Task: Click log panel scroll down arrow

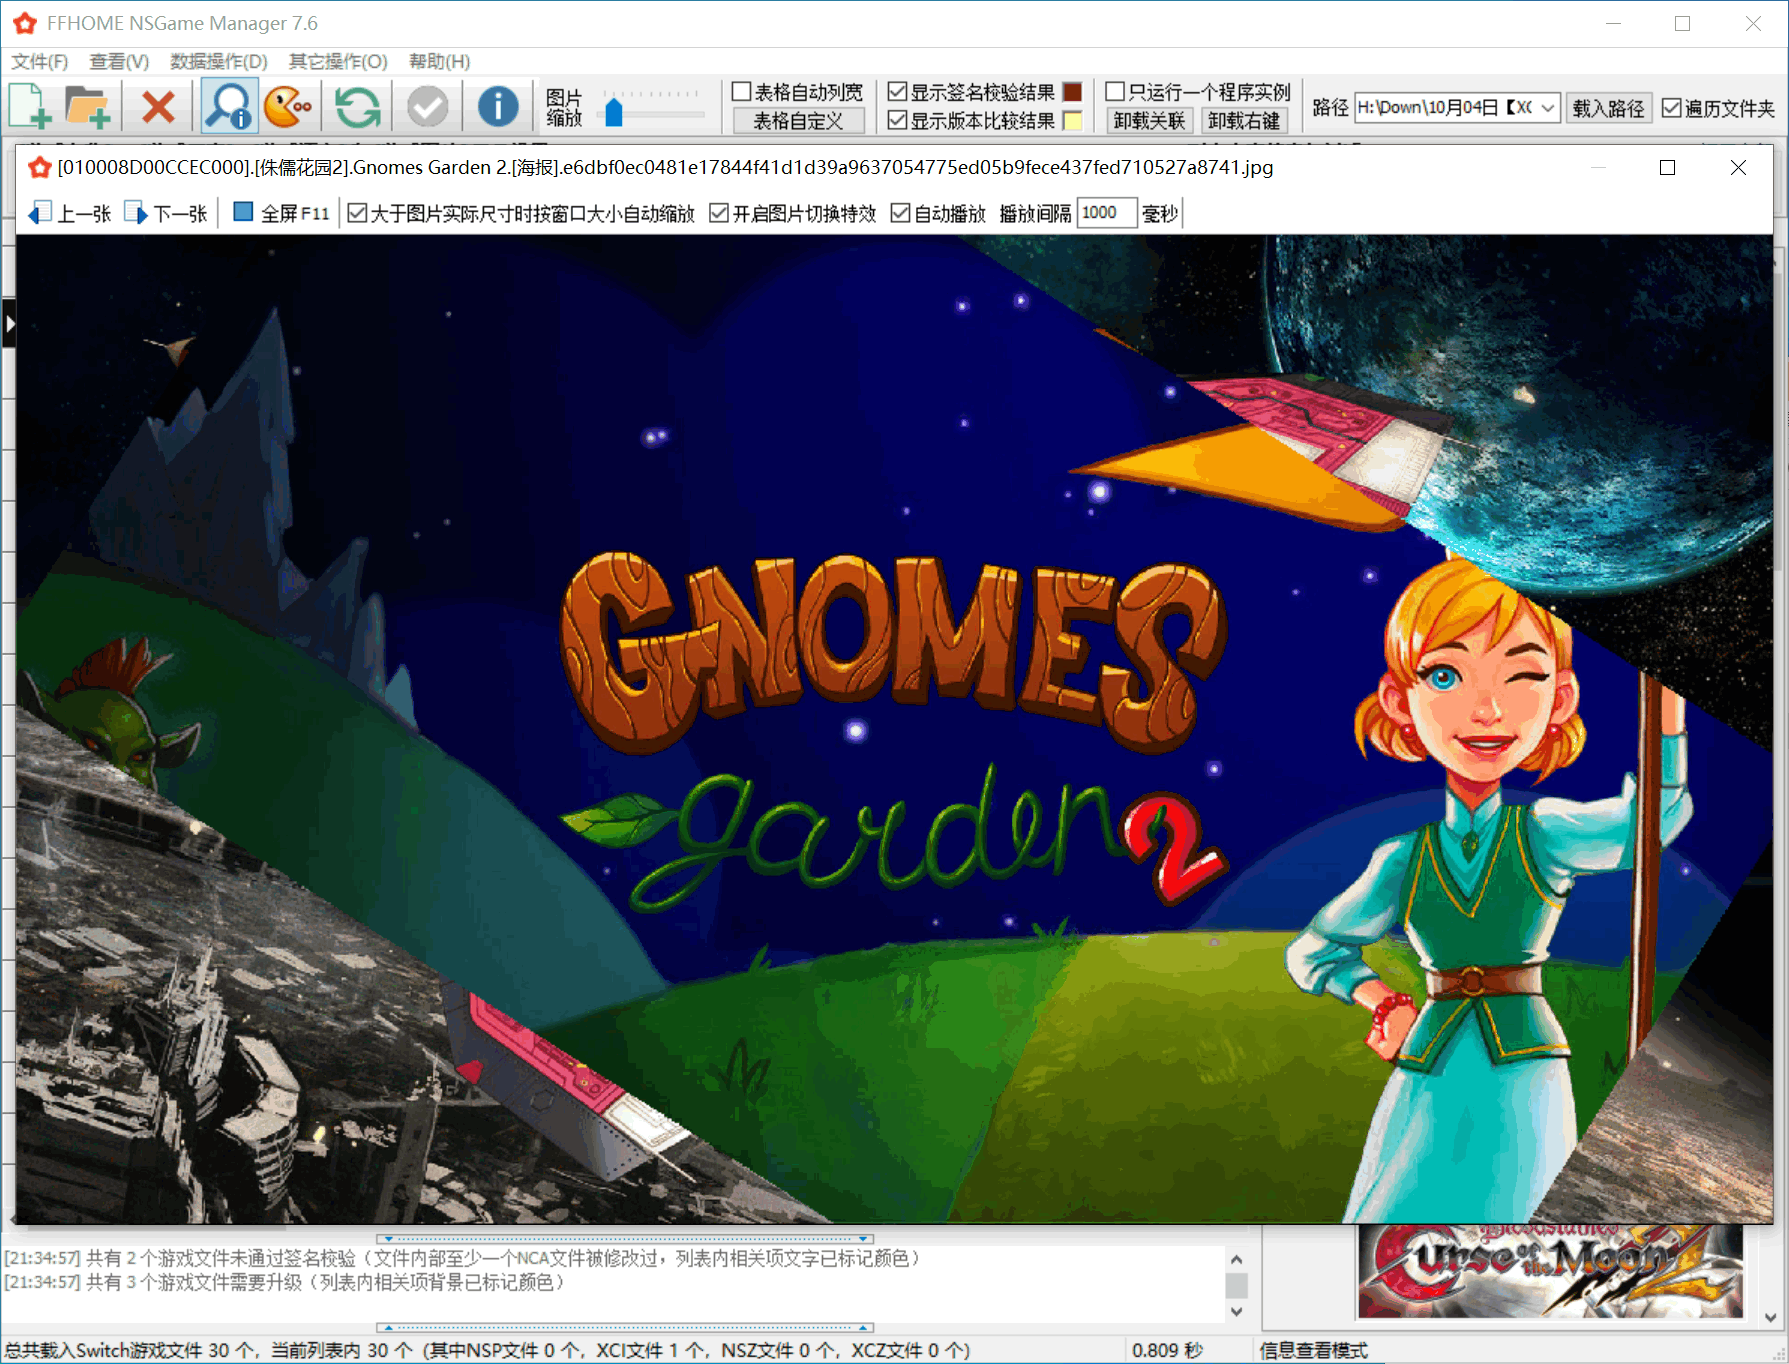Action: [1237, 1311]
